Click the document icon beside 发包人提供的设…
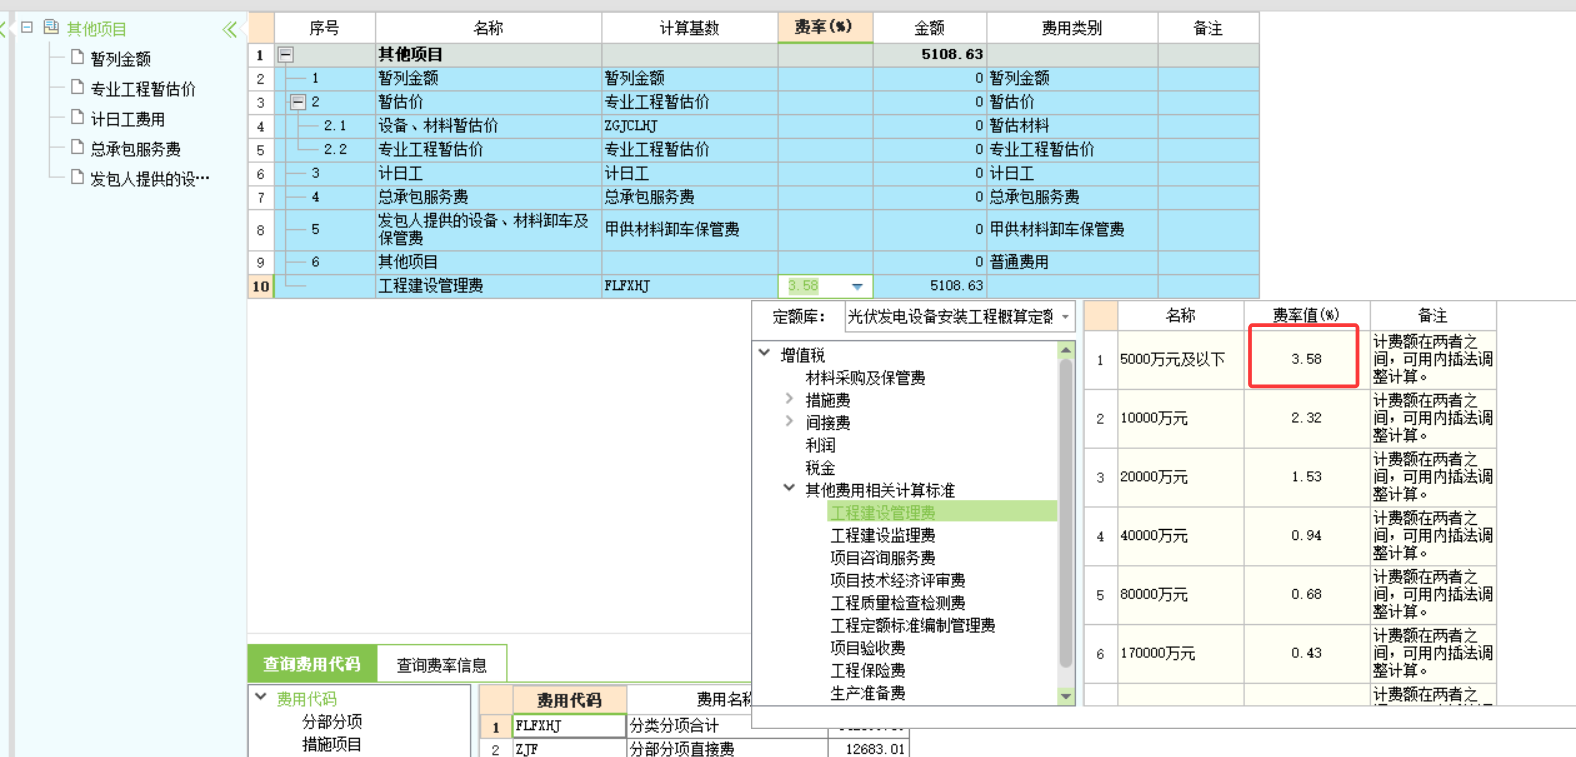This screenshot has width=1576, height=757. 77,178
